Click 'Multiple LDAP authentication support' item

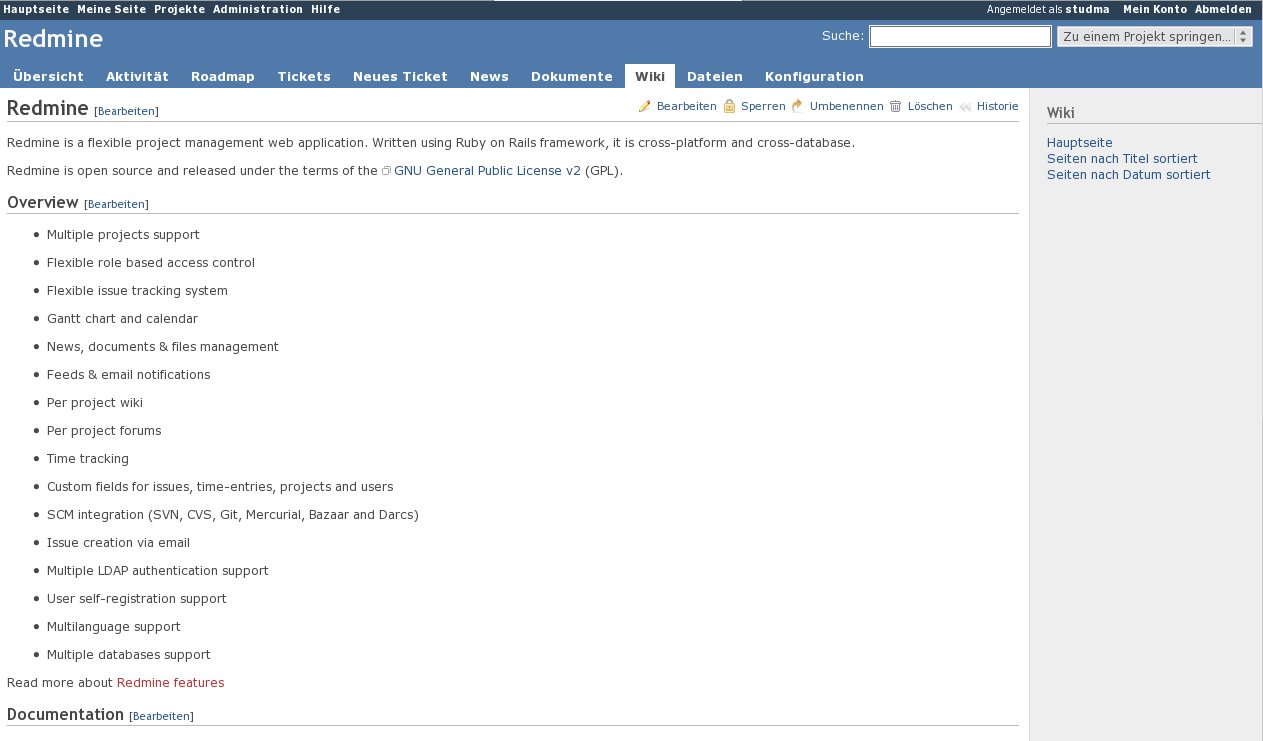158,571
